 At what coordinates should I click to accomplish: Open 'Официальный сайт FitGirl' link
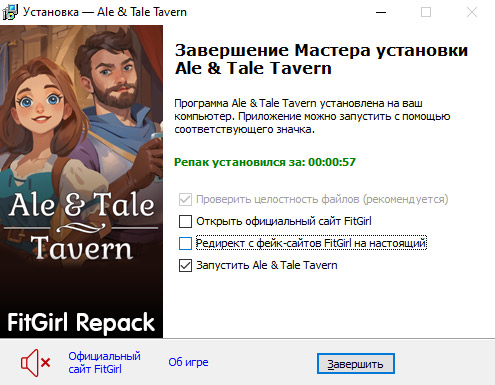pyautogui.click(x=104, y=363)
